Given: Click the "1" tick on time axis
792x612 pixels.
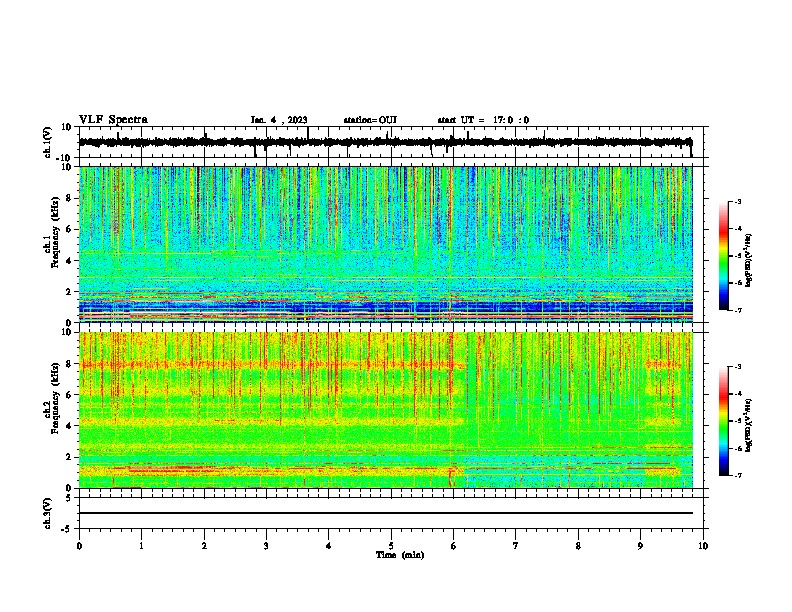Looking at the screenshot, I should tap(141, 546).
